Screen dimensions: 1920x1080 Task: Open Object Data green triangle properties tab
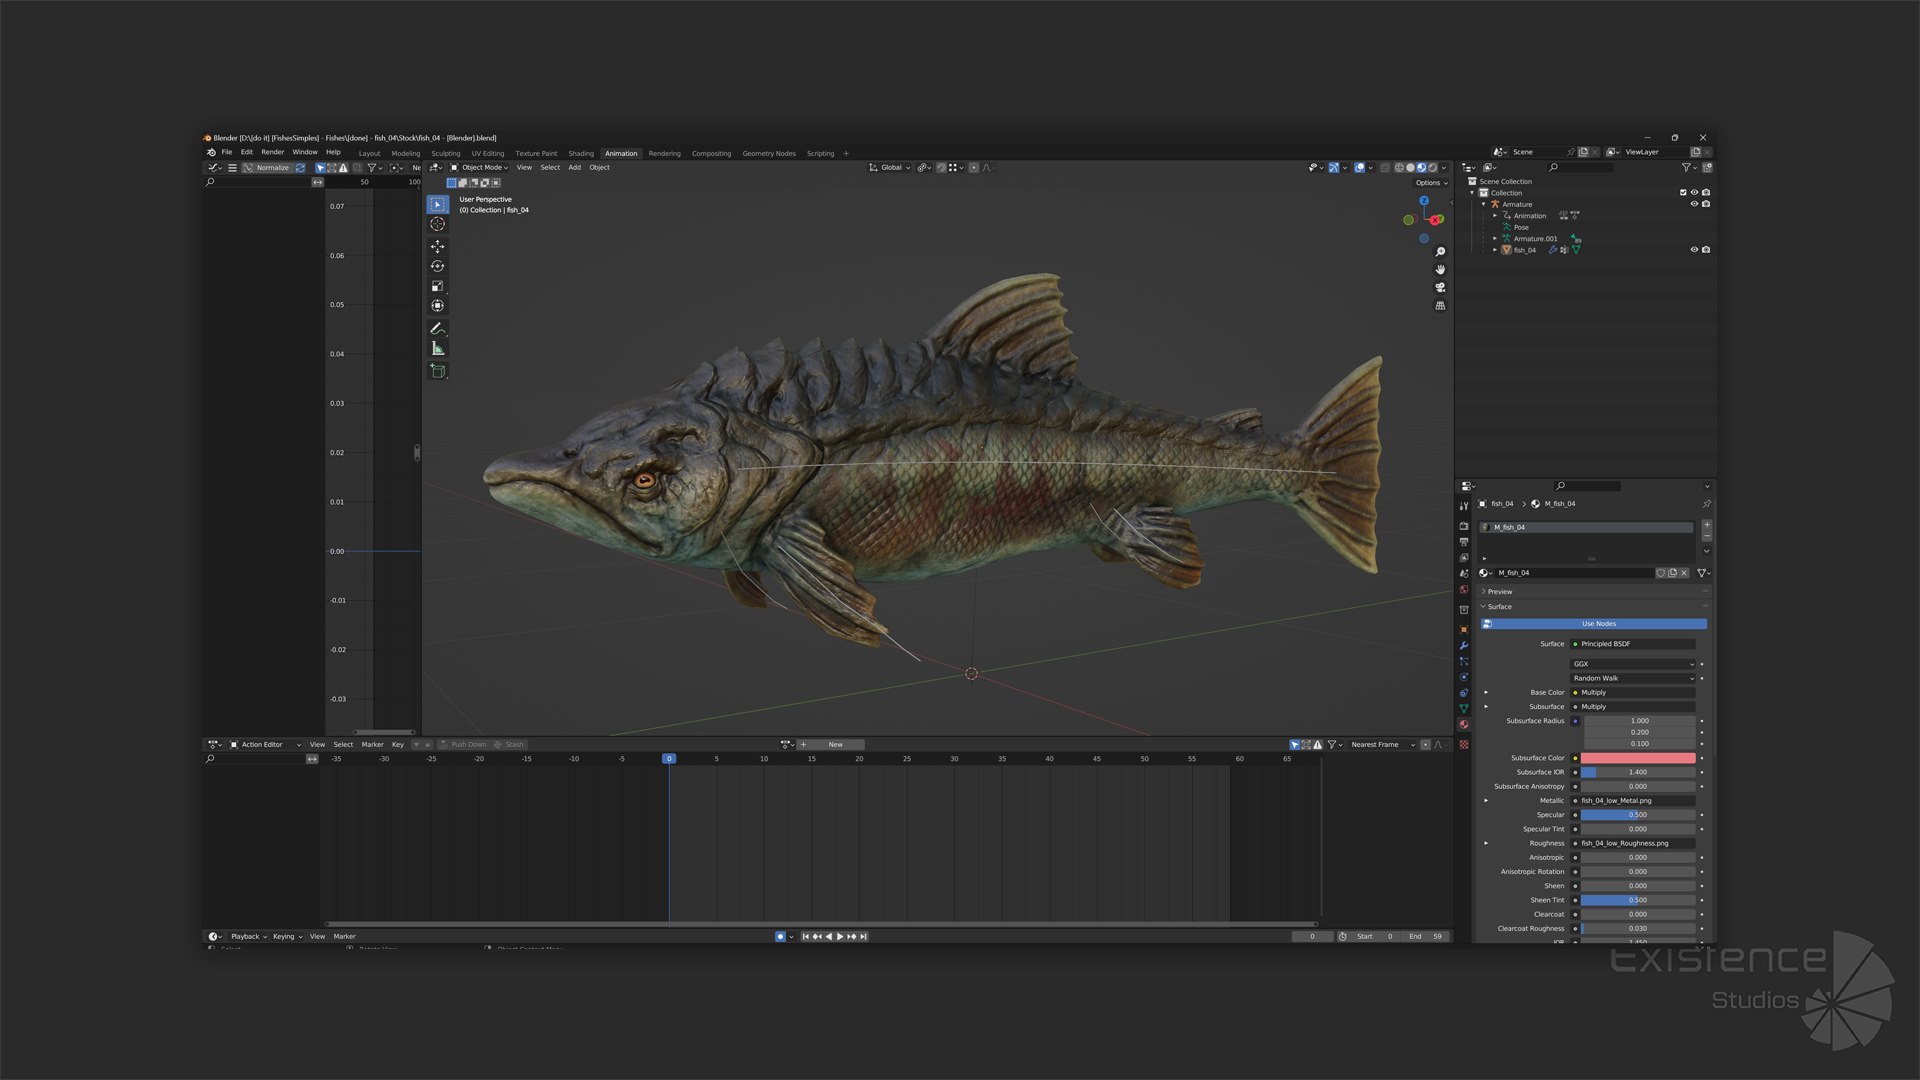click(1464, 709)
